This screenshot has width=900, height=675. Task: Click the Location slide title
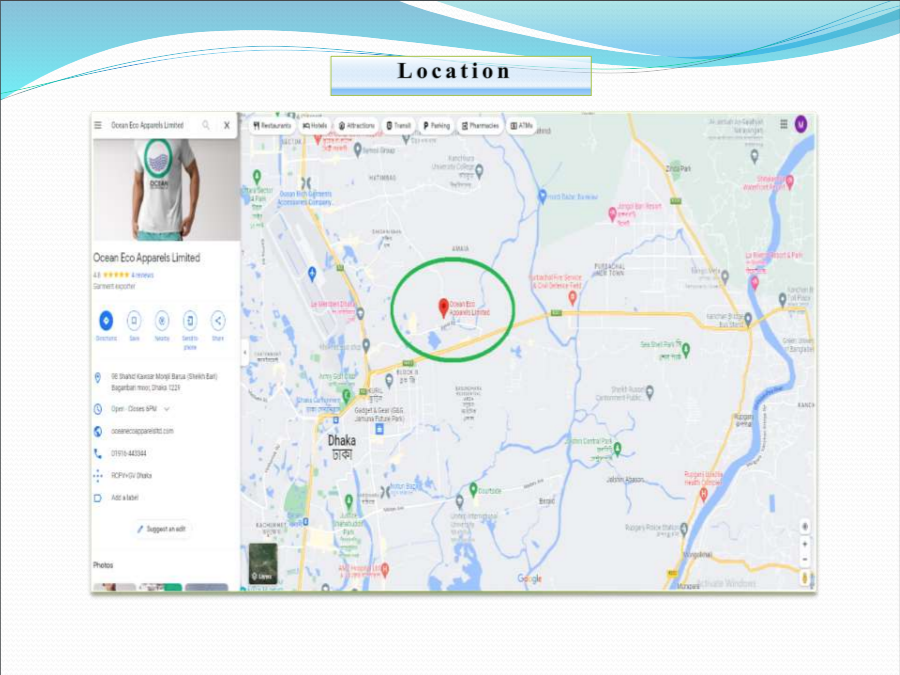(x=453, y=71)
